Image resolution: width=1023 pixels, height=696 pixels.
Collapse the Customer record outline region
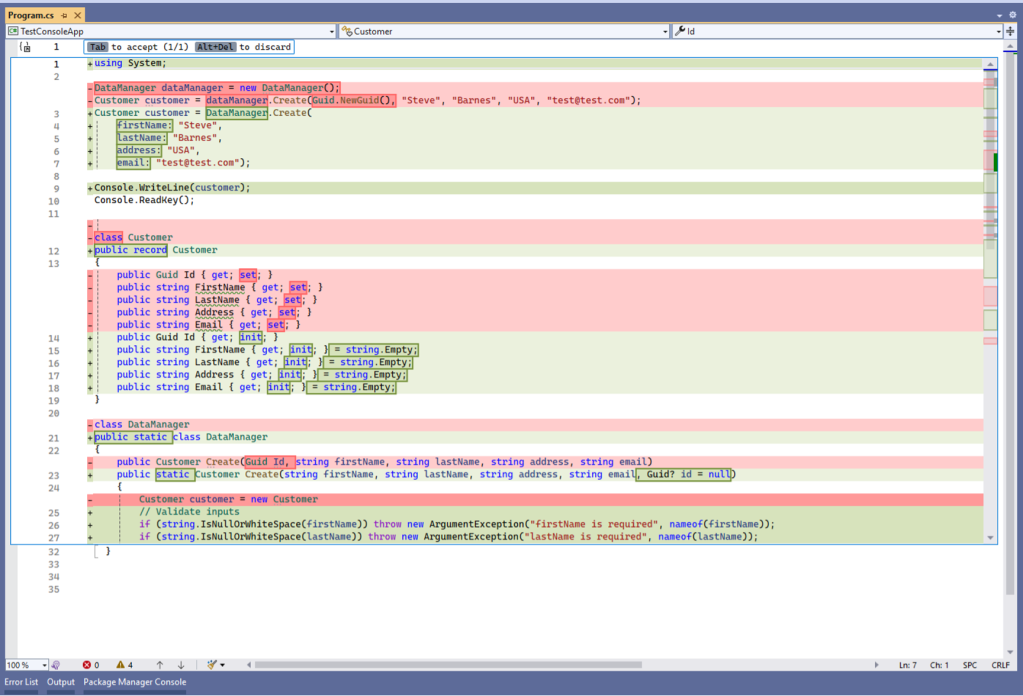point(89,249)
